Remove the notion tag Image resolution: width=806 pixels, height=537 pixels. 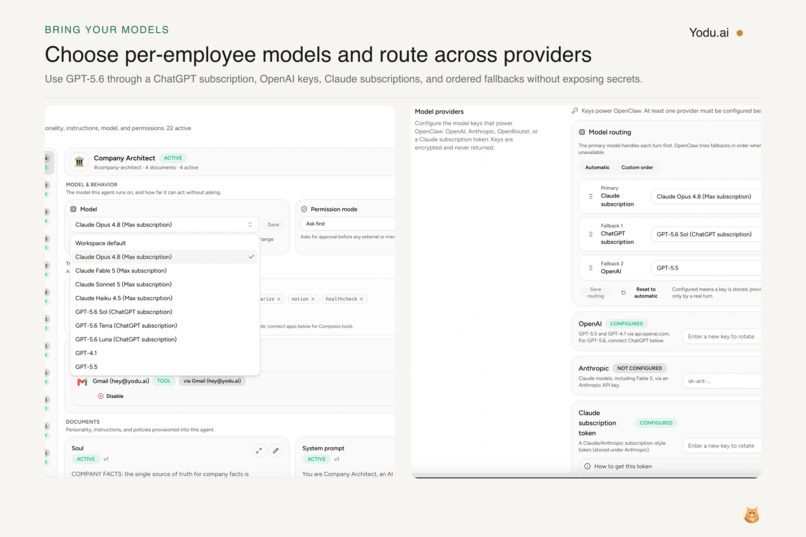[x=313, y=299]
